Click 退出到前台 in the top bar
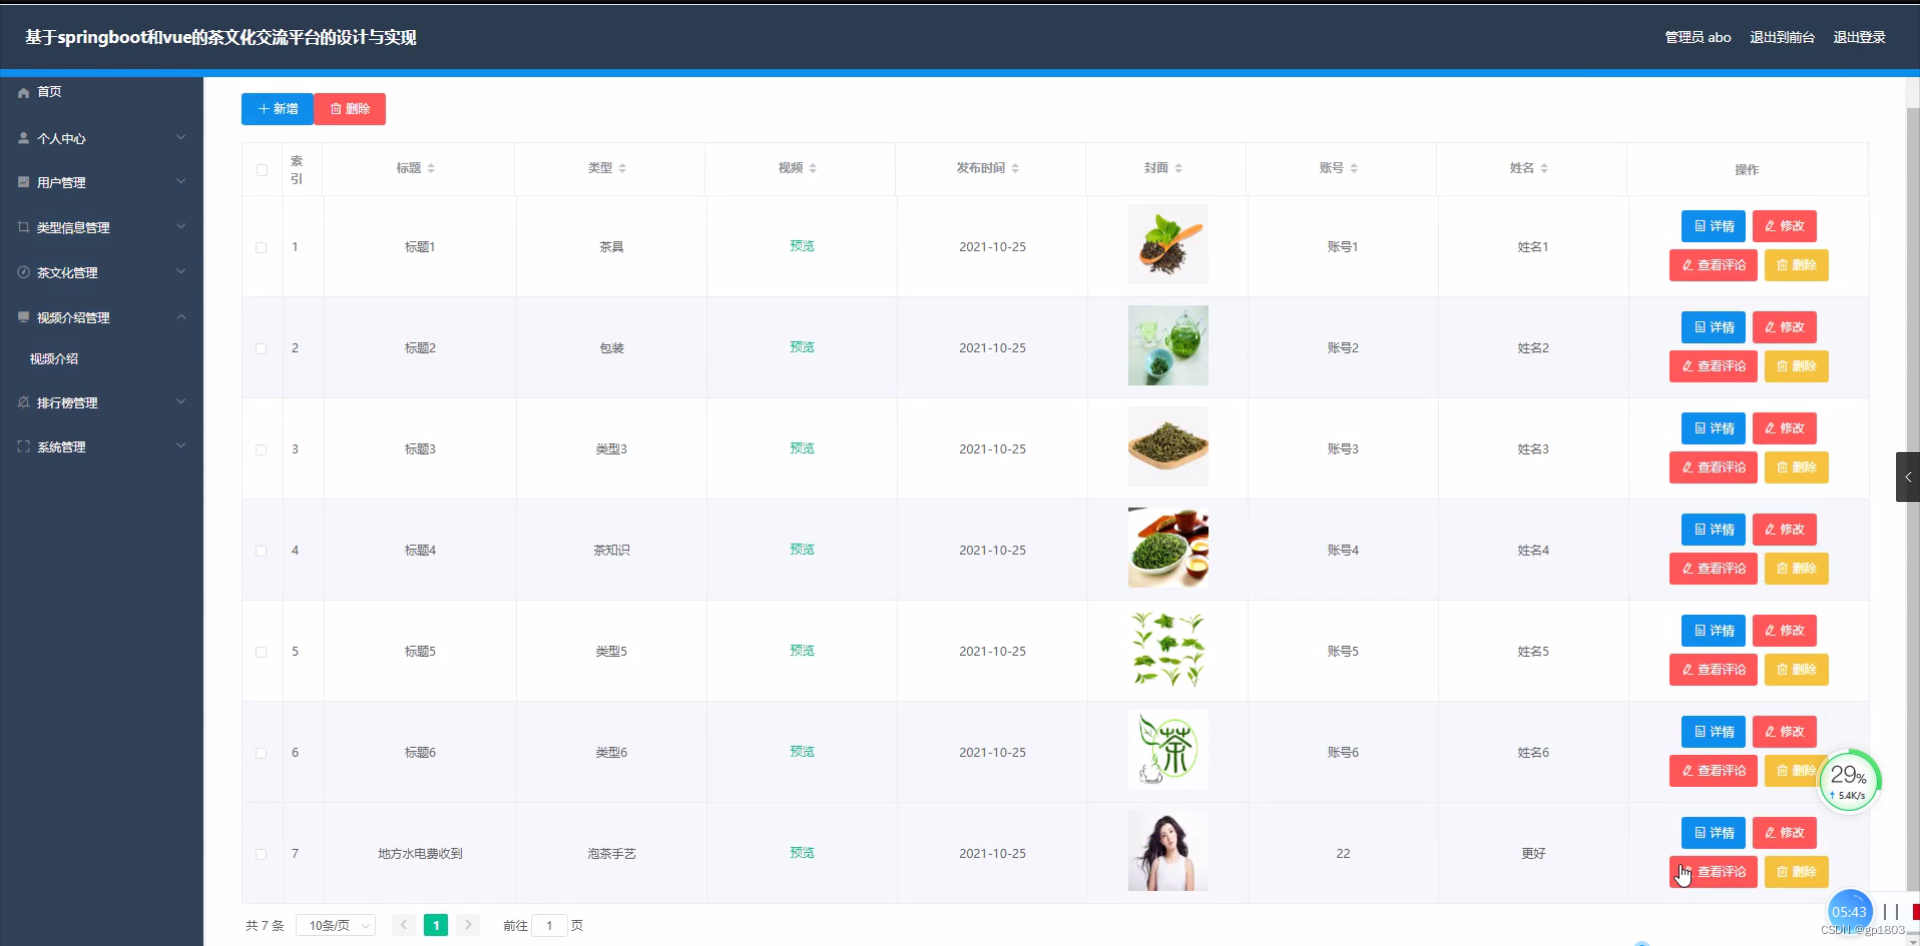 1782,37
